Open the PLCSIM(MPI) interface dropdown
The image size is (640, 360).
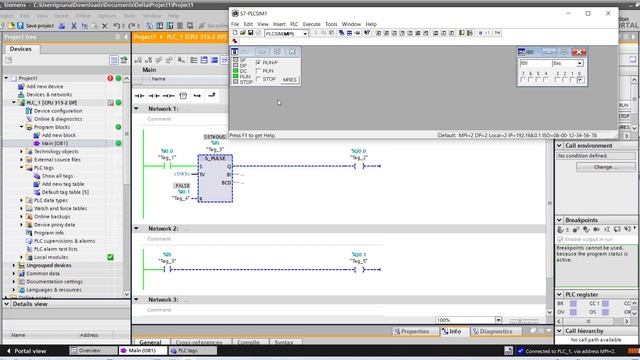click(304, 33)
